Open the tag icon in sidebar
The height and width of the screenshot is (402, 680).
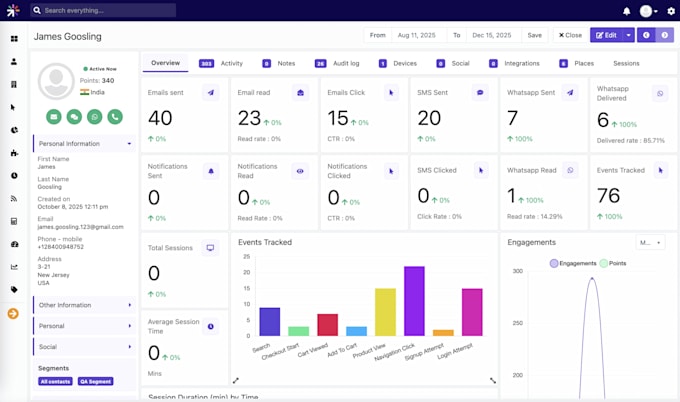pyautogui.click(x=14, y=290)
